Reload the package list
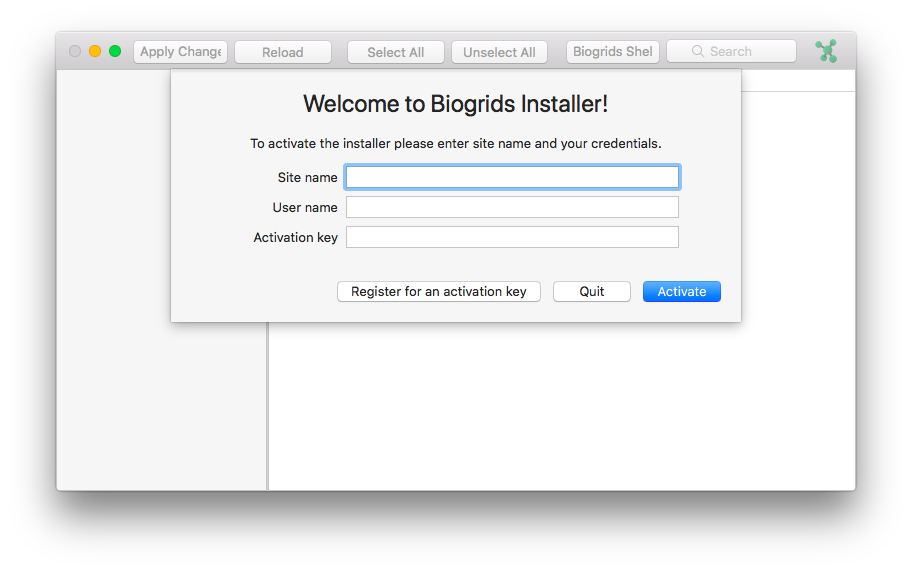The width and height of the screenshot is (912, 571). pos(283,52)
